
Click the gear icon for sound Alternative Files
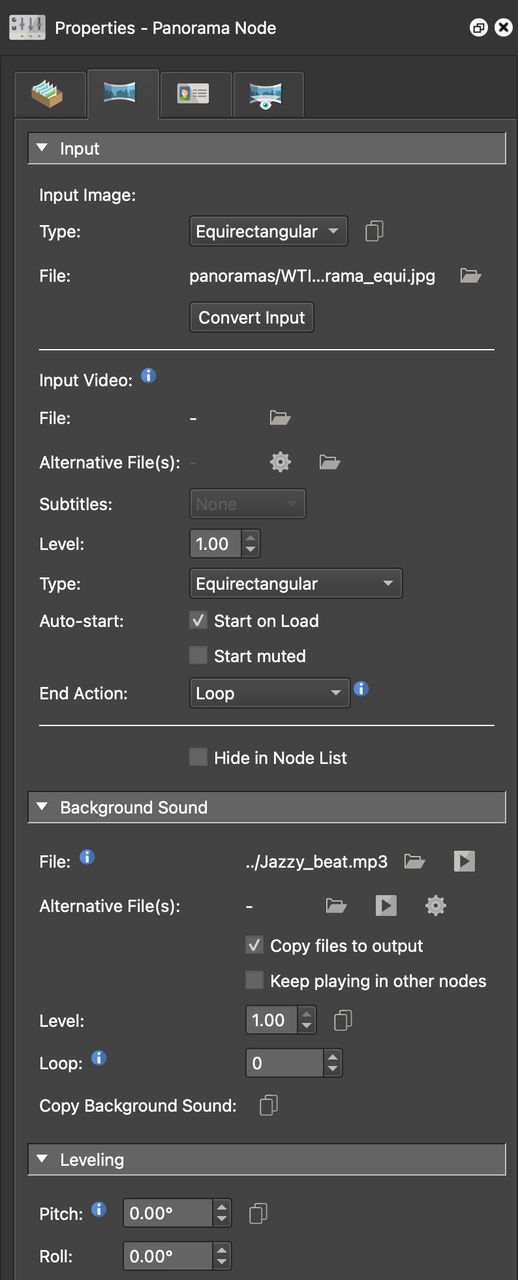[435, 905]
